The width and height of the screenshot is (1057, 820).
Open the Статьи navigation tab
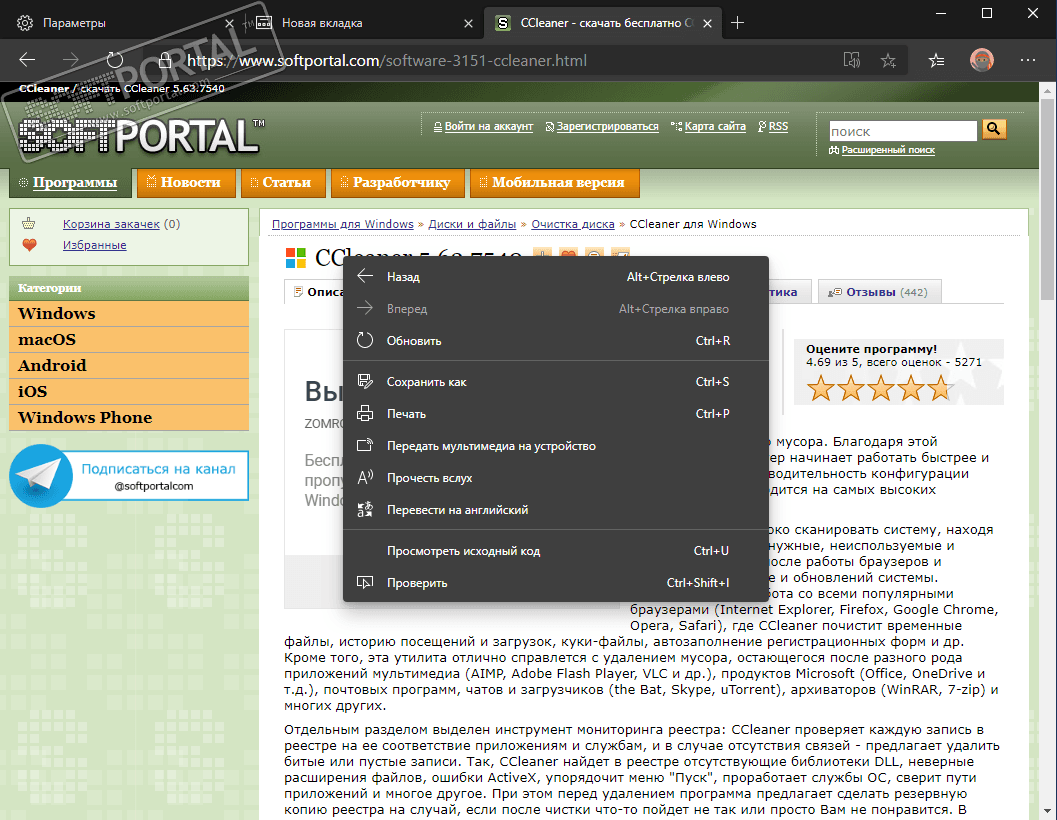pyautogui.click(x=282, y=182)
